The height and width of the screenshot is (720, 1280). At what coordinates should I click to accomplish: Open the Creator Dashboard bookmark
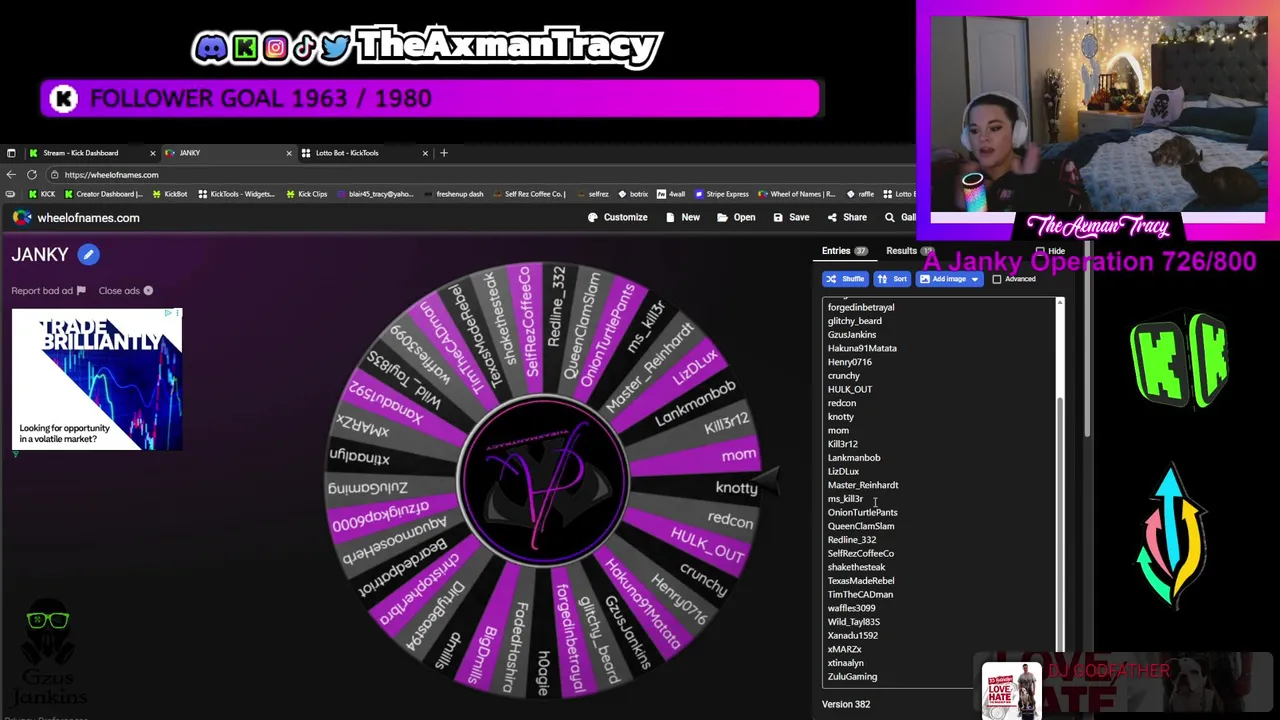[x=104, y=194]
